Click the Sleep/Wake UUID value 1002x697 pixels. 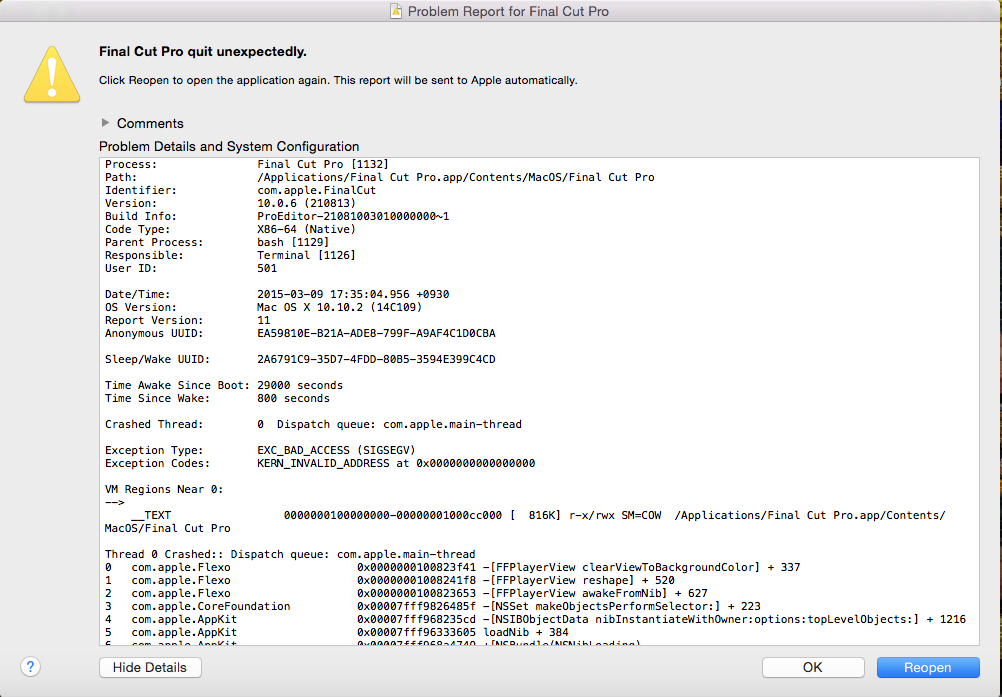(x=376, y=359)
